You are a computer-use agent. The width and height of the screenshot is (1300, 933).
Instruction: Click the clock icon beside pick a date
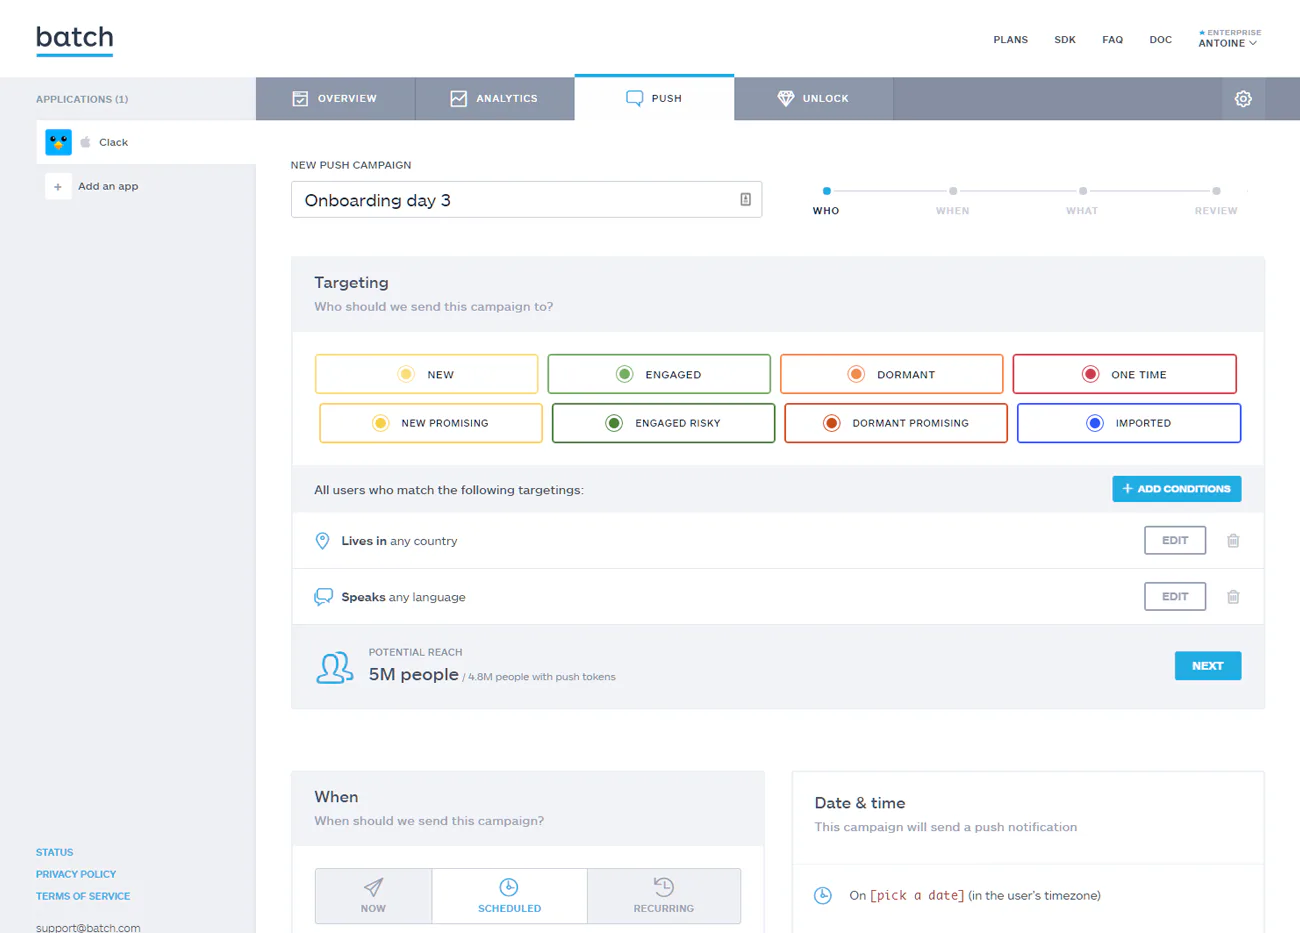[823, 895]
